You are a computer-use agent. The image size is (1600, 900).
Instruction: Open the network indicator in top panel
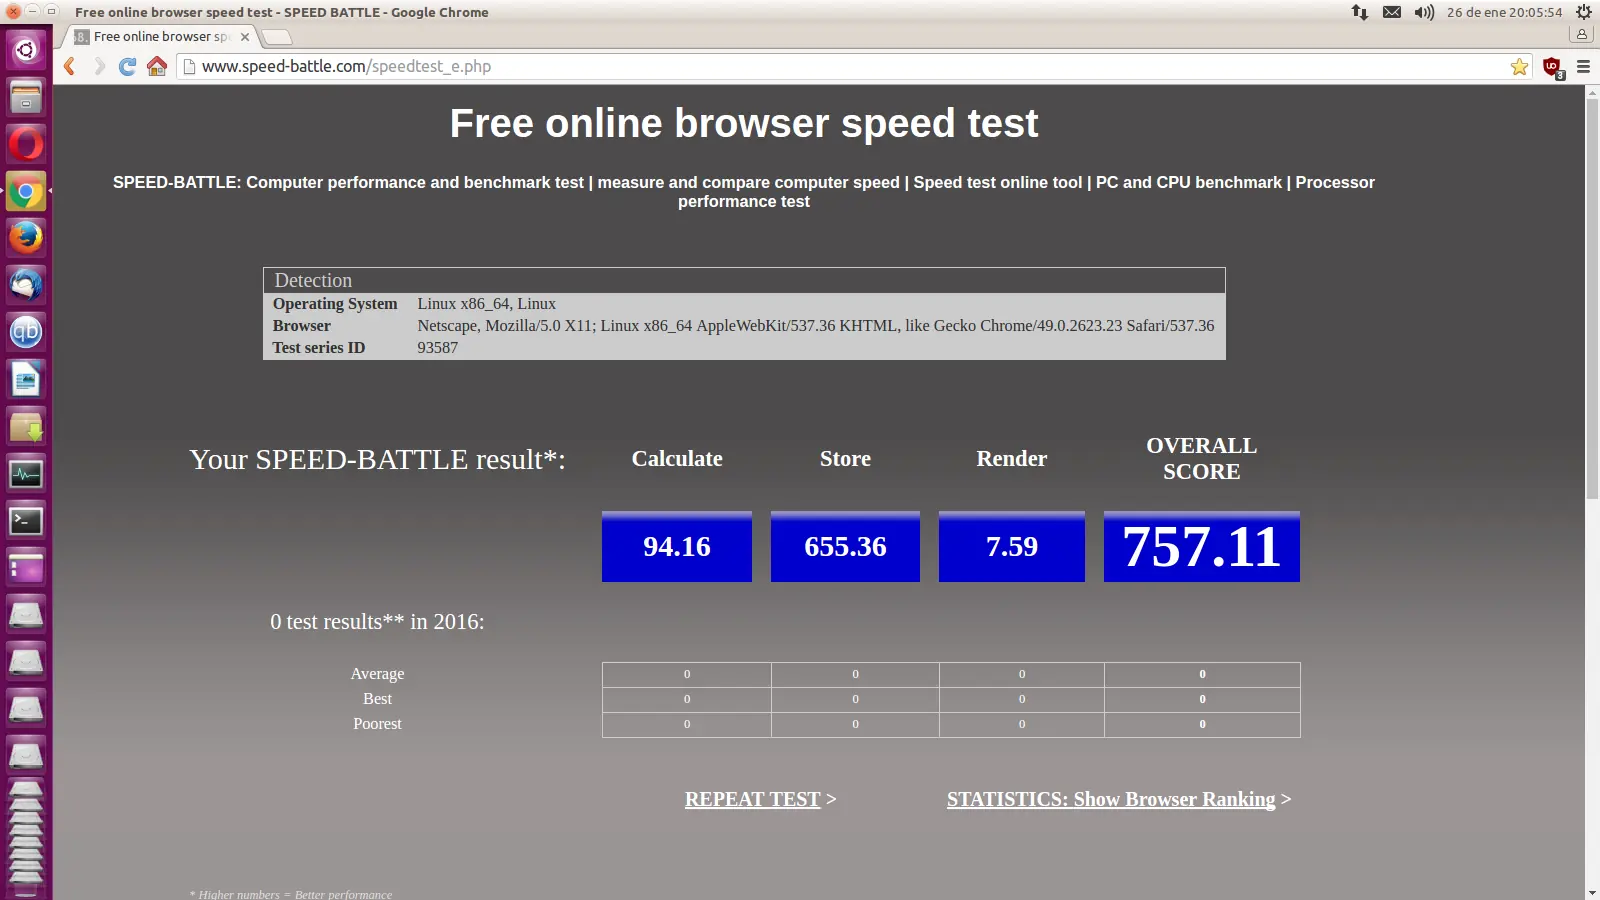1359,12
